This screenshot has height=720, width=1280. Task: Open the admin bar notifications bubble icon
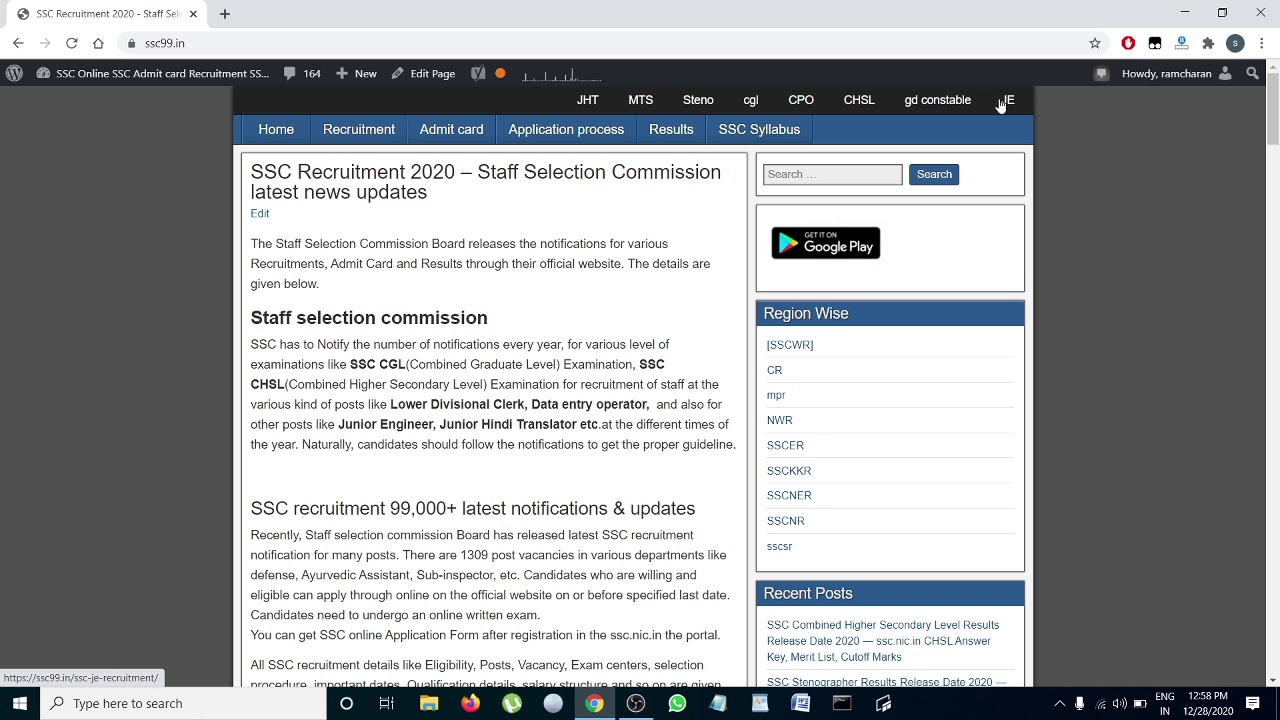[1101, 73]
